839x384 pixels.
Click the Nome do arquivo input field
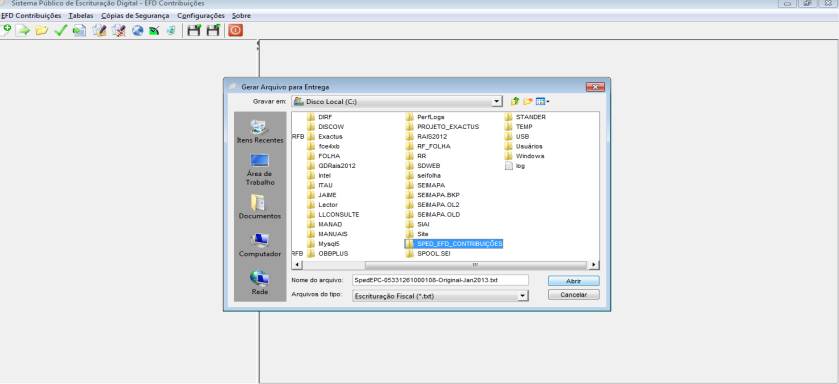tap(440, 280)
